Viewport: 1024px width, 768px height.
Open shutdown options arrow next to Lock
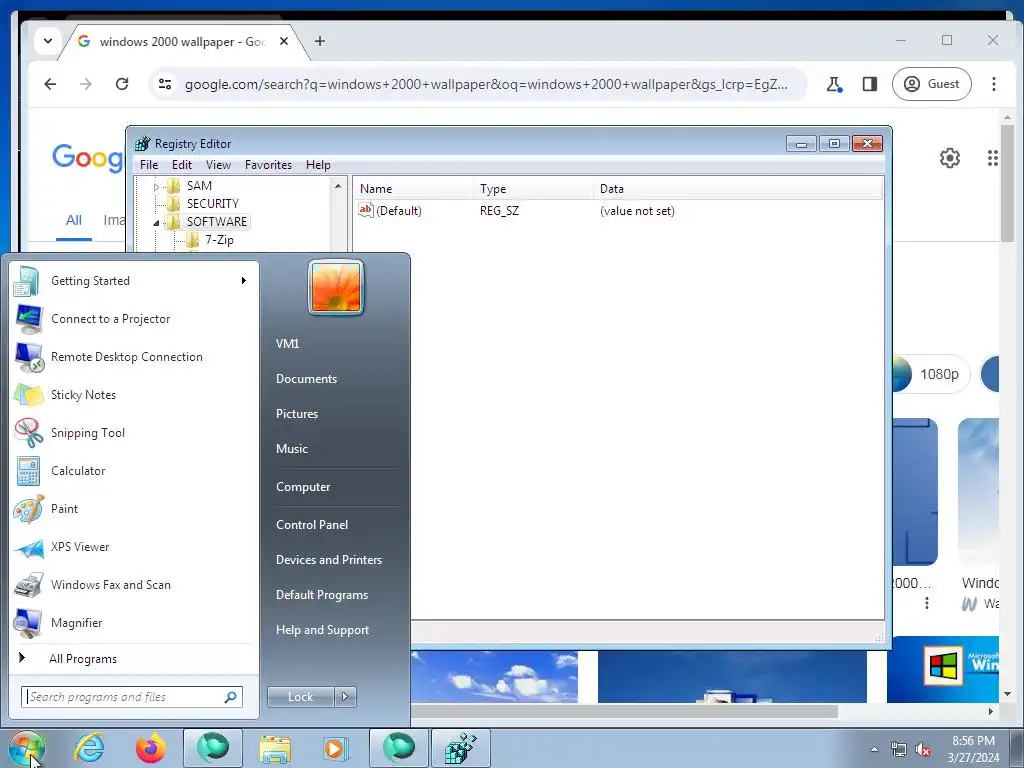tap(345, 697)
